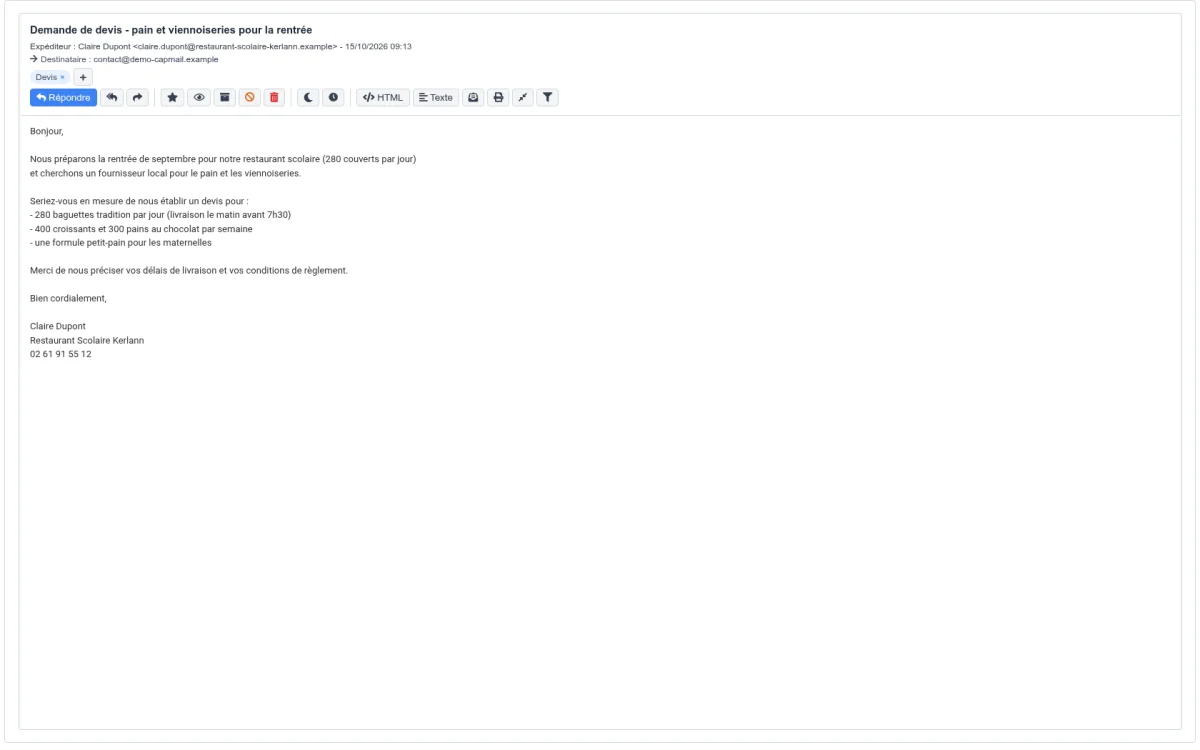Add a tag with plus button
This screenshot has height=750, width=1200.
coord(83,77)
